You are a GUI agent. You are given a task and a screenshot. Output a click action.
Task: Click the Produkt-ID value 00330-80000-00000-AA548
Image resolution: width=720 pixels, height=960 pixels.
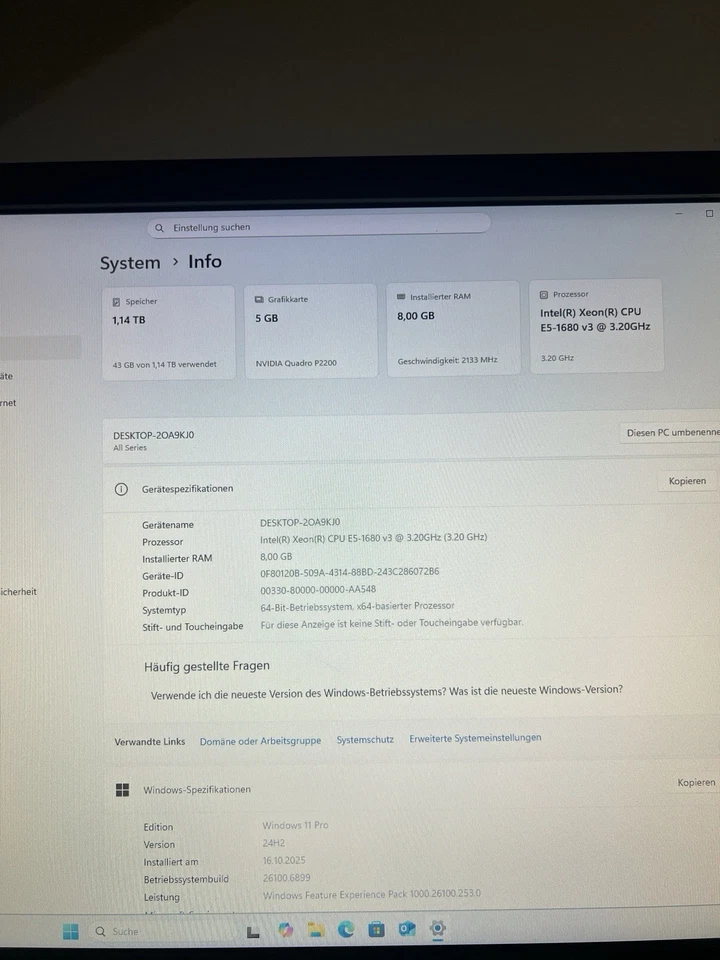[x=318, y=590]
